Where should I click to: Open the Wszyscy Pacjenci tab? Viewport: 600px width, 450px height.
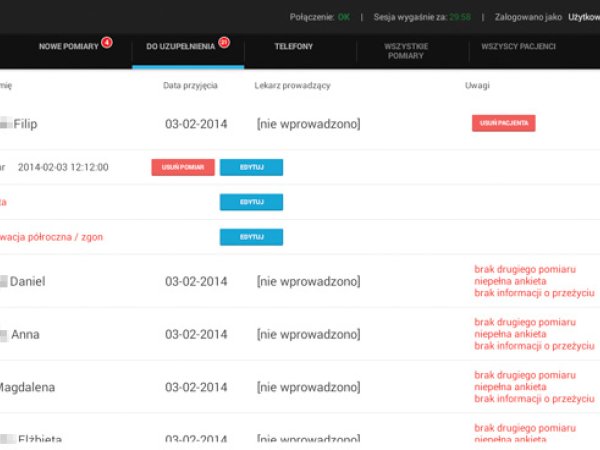click(518, 47)
